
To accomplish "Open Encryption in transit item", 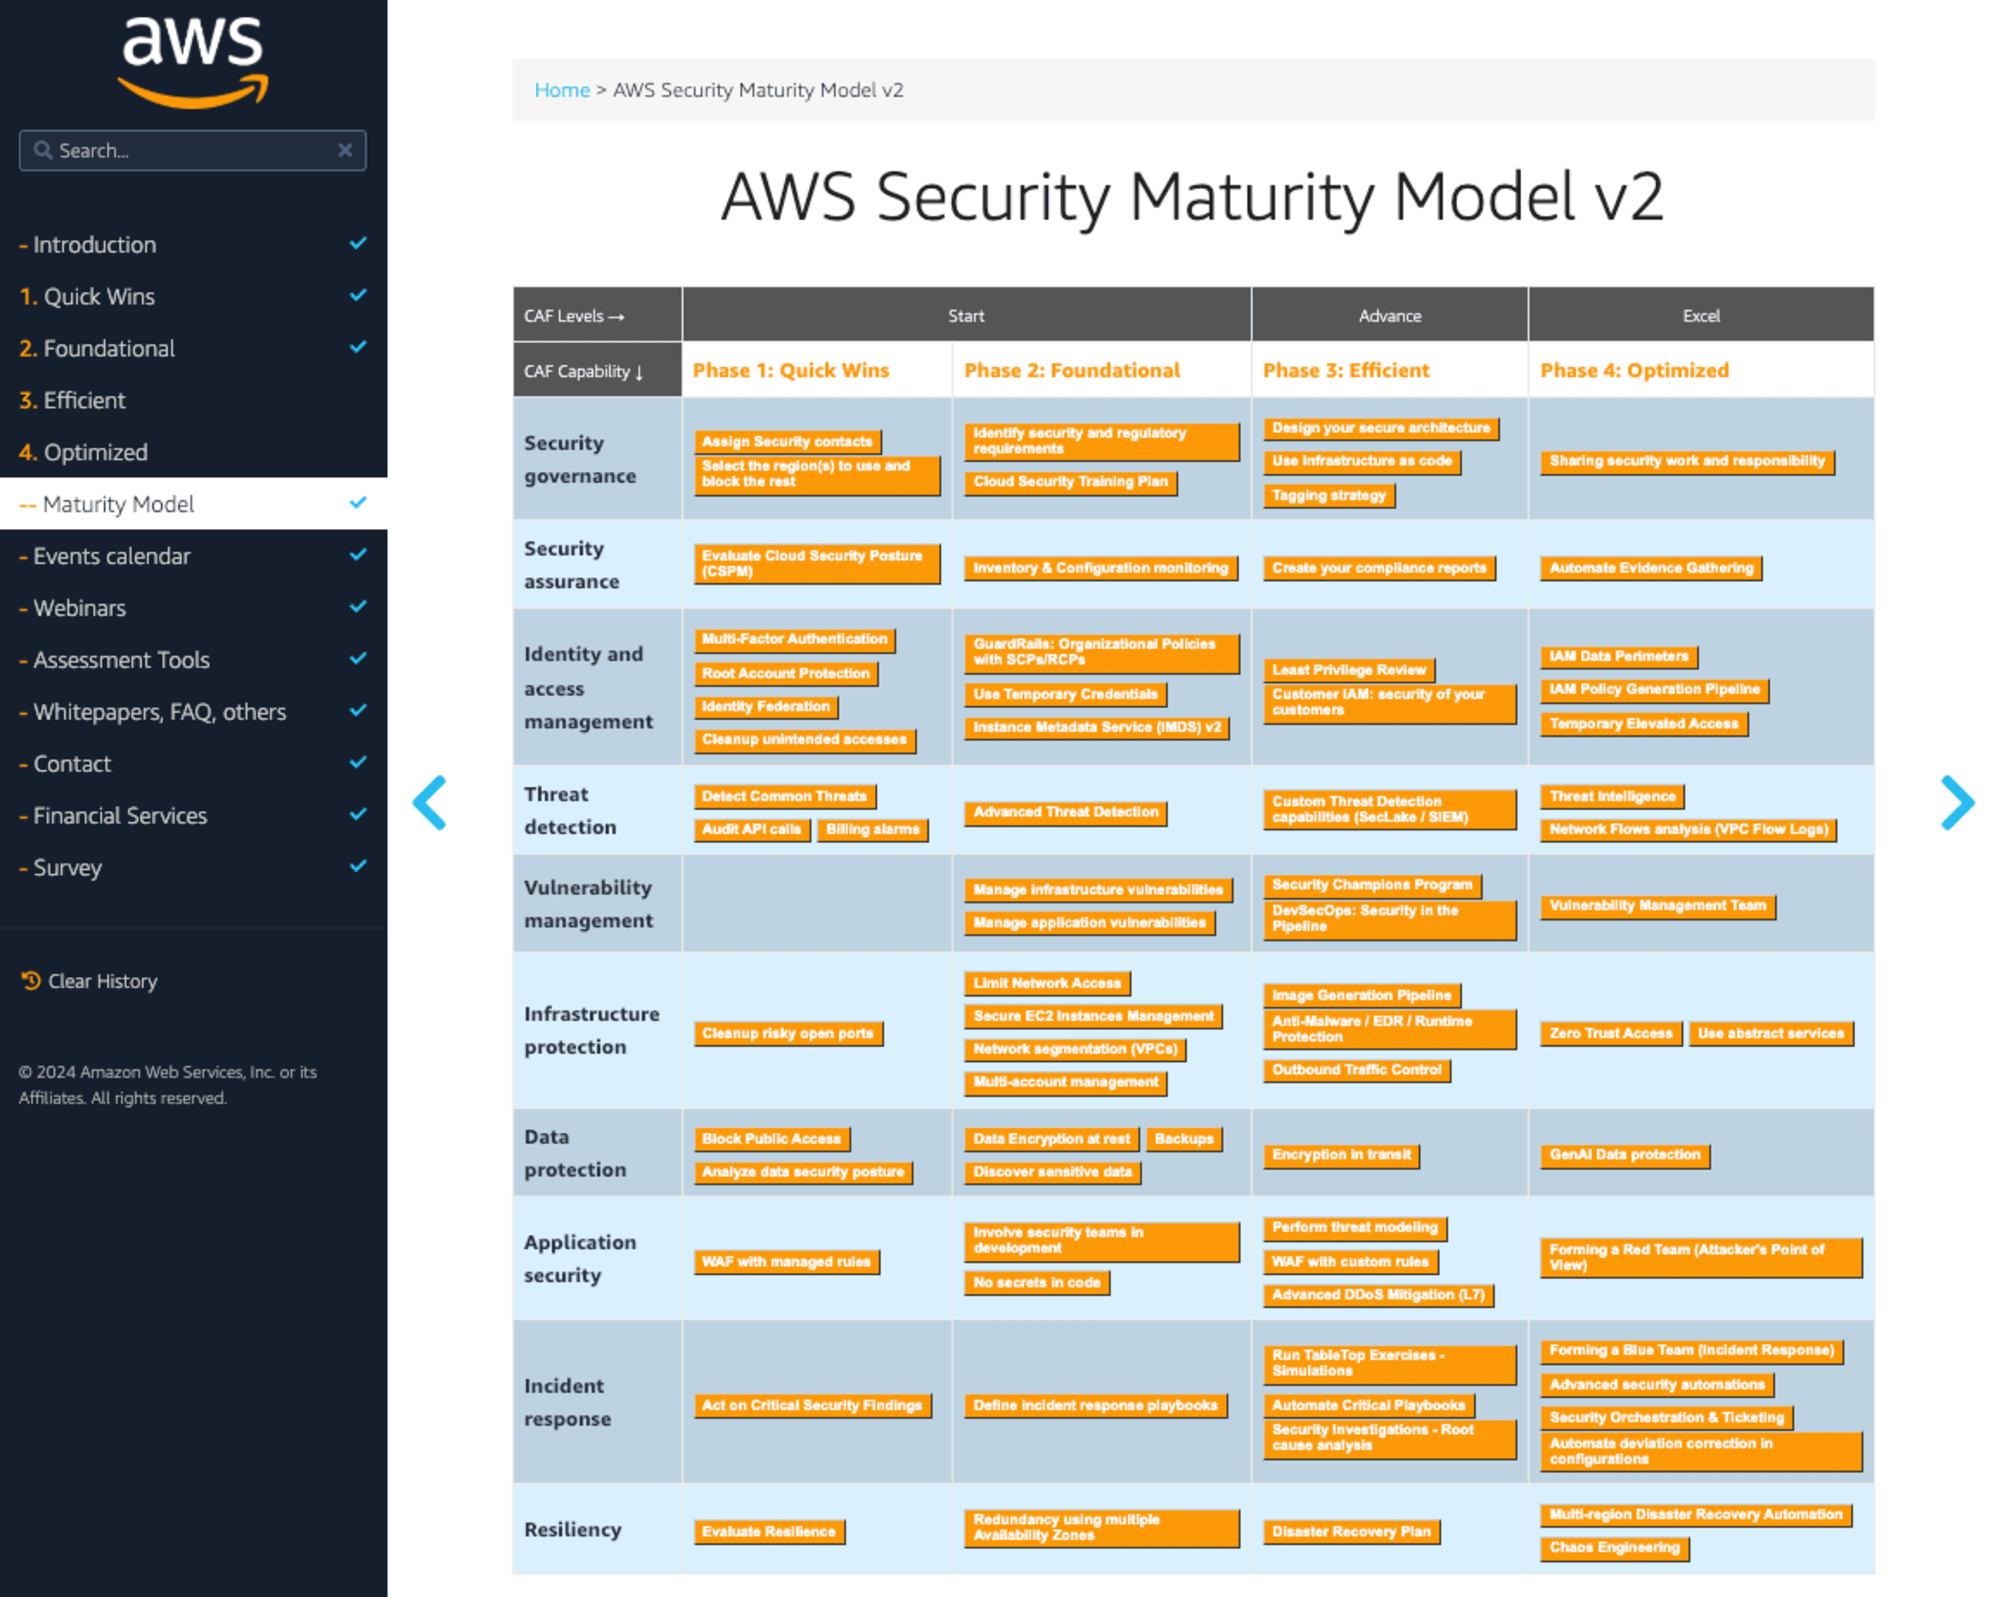I will 1341,1155.
